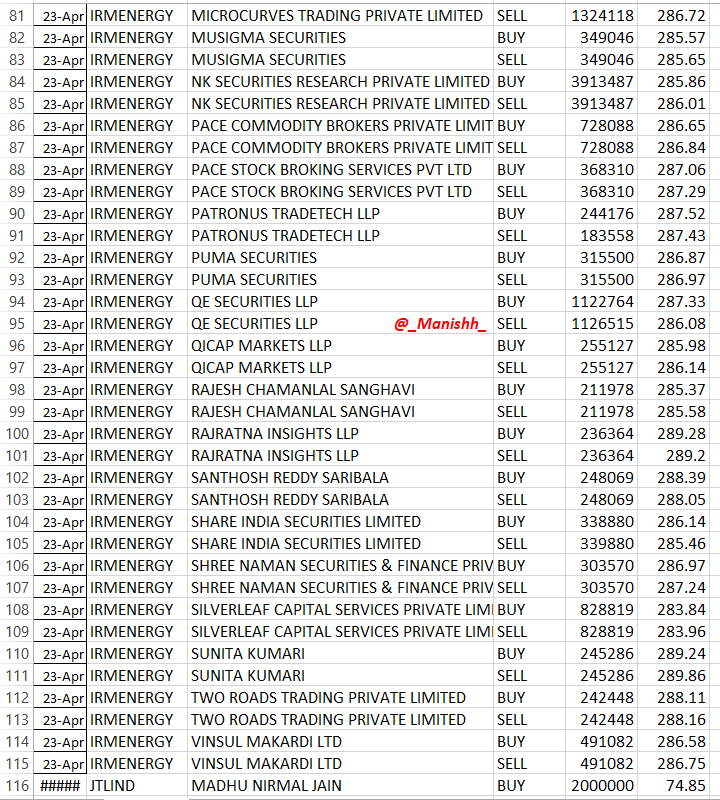Click price cell 285.65
The width and height of the screenshot is (720, 800).
(x=673, y=60)
